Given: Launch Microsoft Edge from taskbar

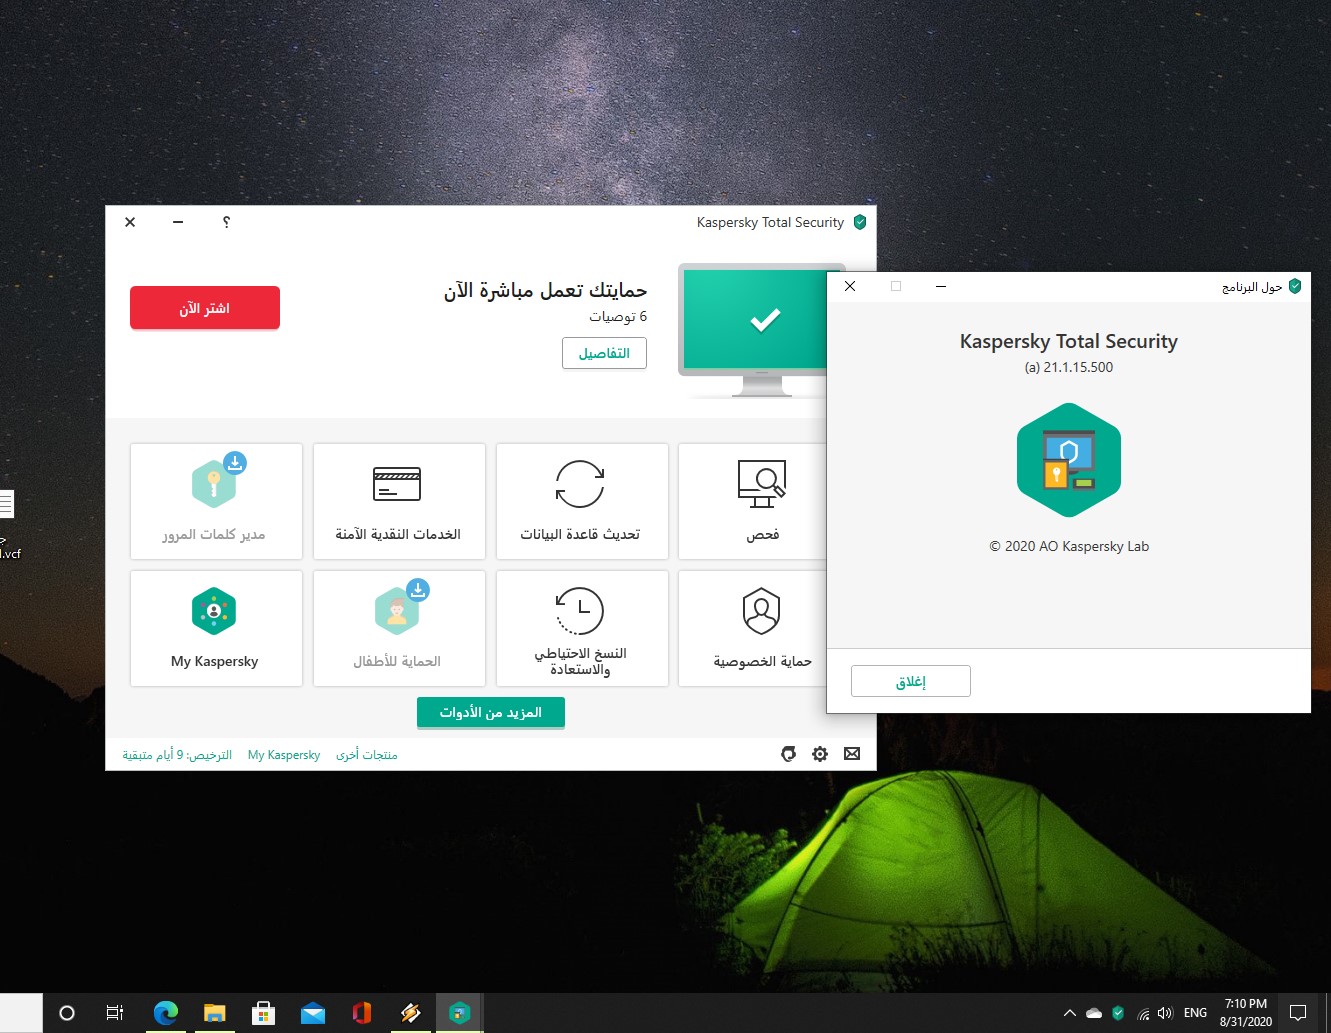Looking at the screenshot, I should [165, 1013].
